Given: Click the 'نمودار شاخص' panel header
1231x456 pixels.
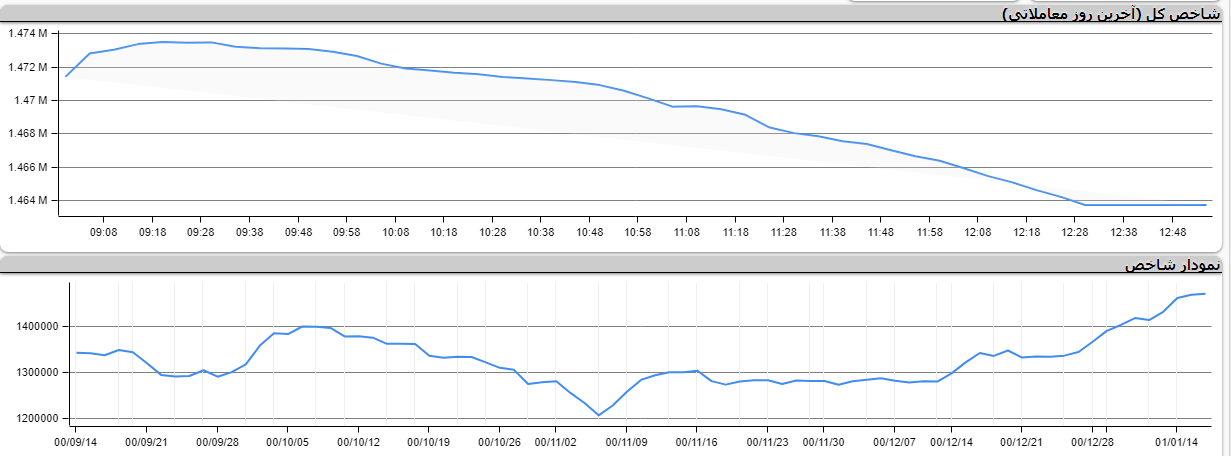Looking at the screenshot, I should [1172, 265].
